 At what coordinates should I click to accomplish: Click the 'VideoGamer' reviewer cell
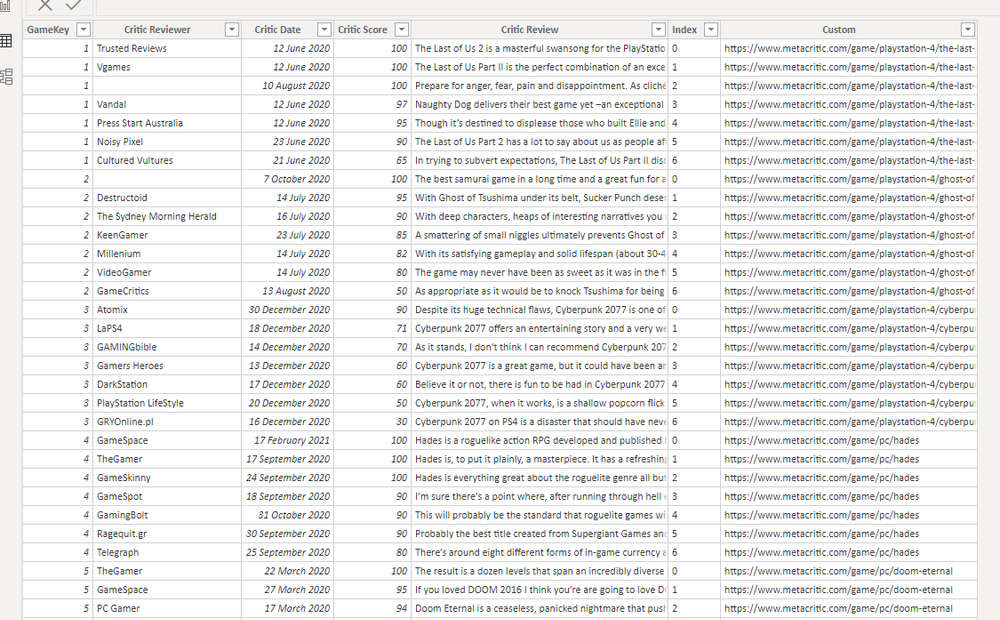pos(167,272)
